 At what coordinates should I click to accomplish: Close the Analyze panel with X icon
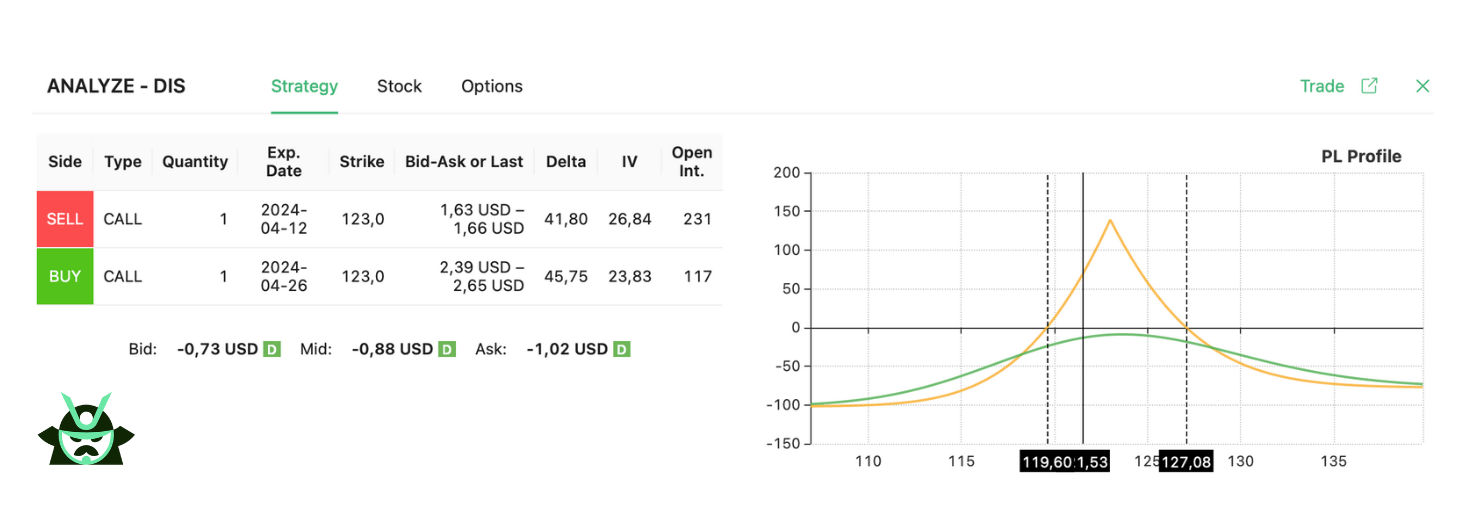tap(1423, 86)
